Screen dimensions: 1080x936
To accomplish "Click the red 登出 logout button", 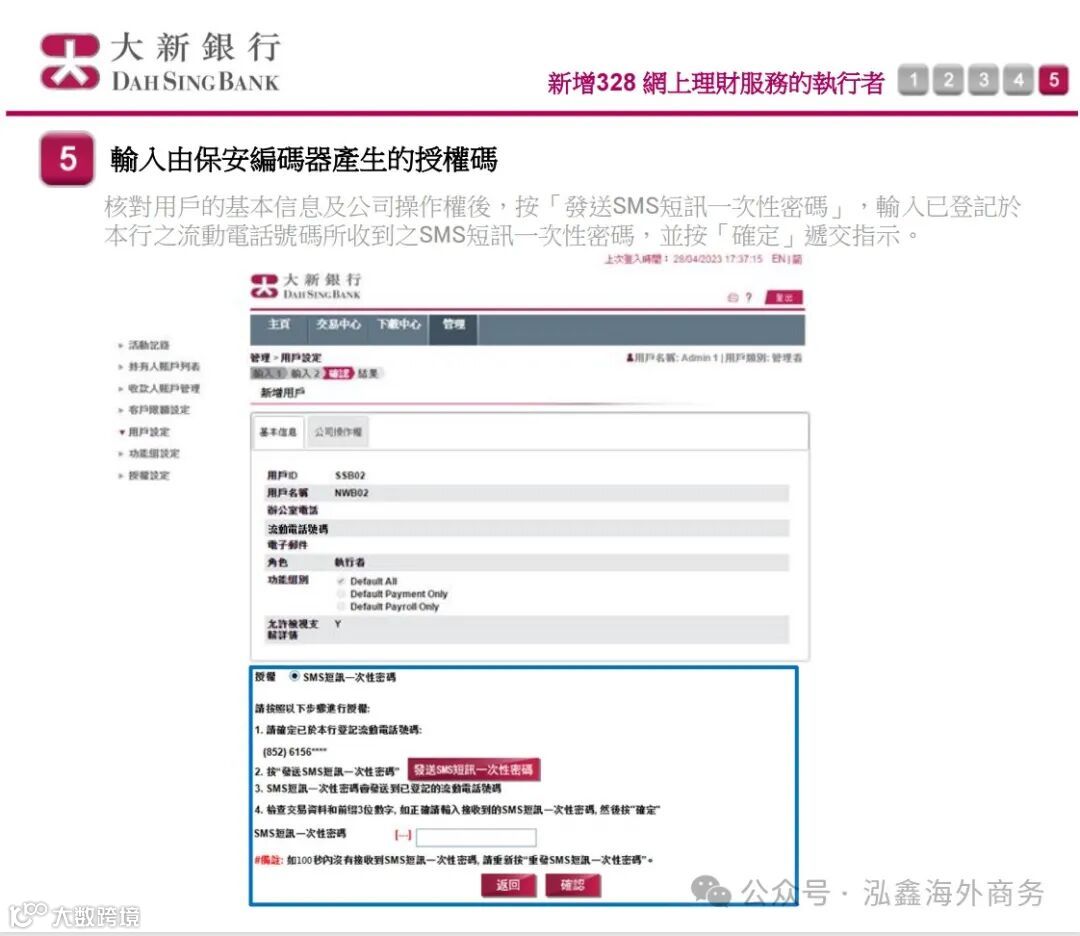I will (x=784, y=298).
